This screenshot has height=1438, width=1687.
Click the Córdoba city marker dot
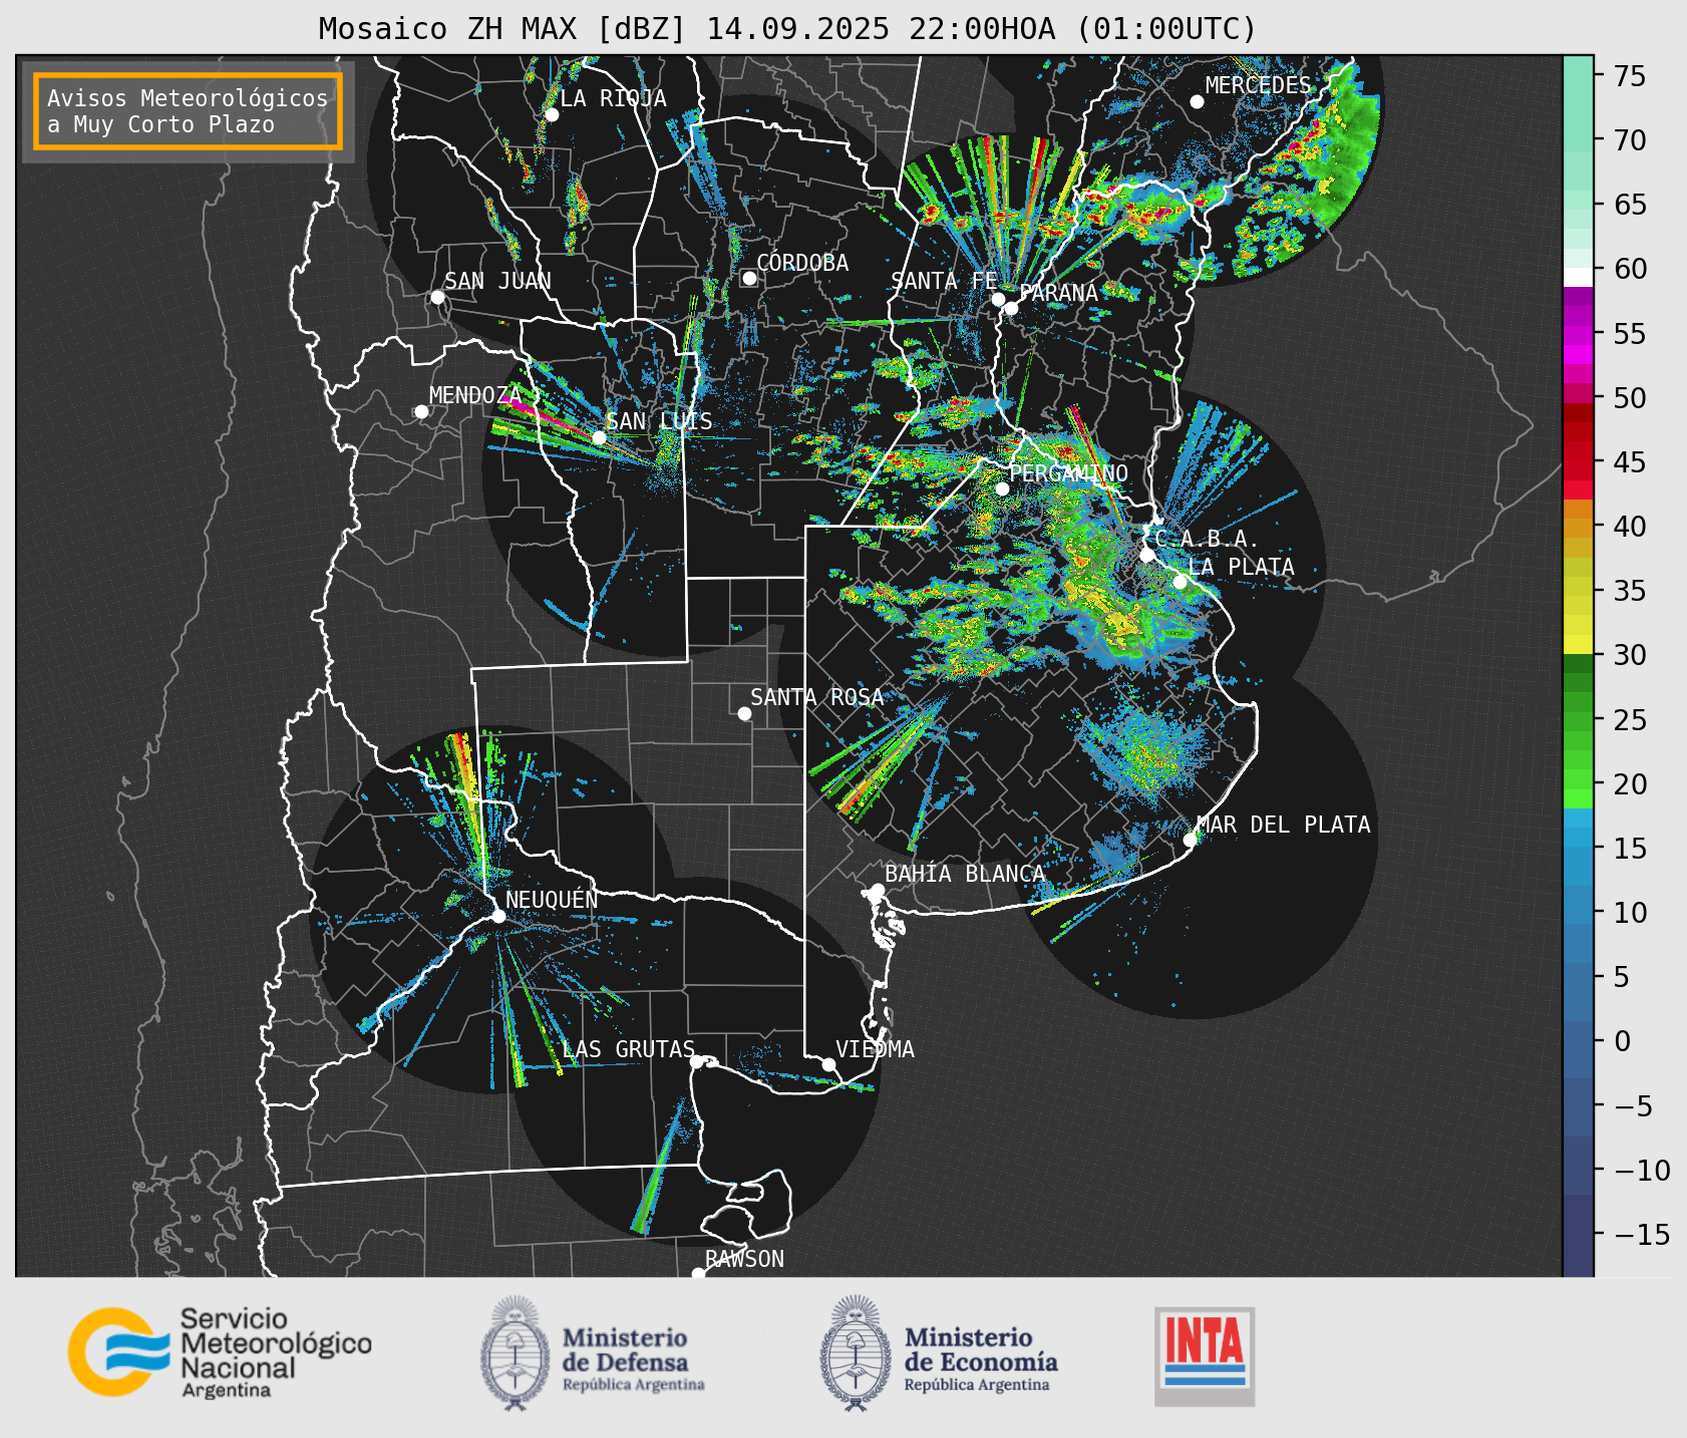point(749,278)
